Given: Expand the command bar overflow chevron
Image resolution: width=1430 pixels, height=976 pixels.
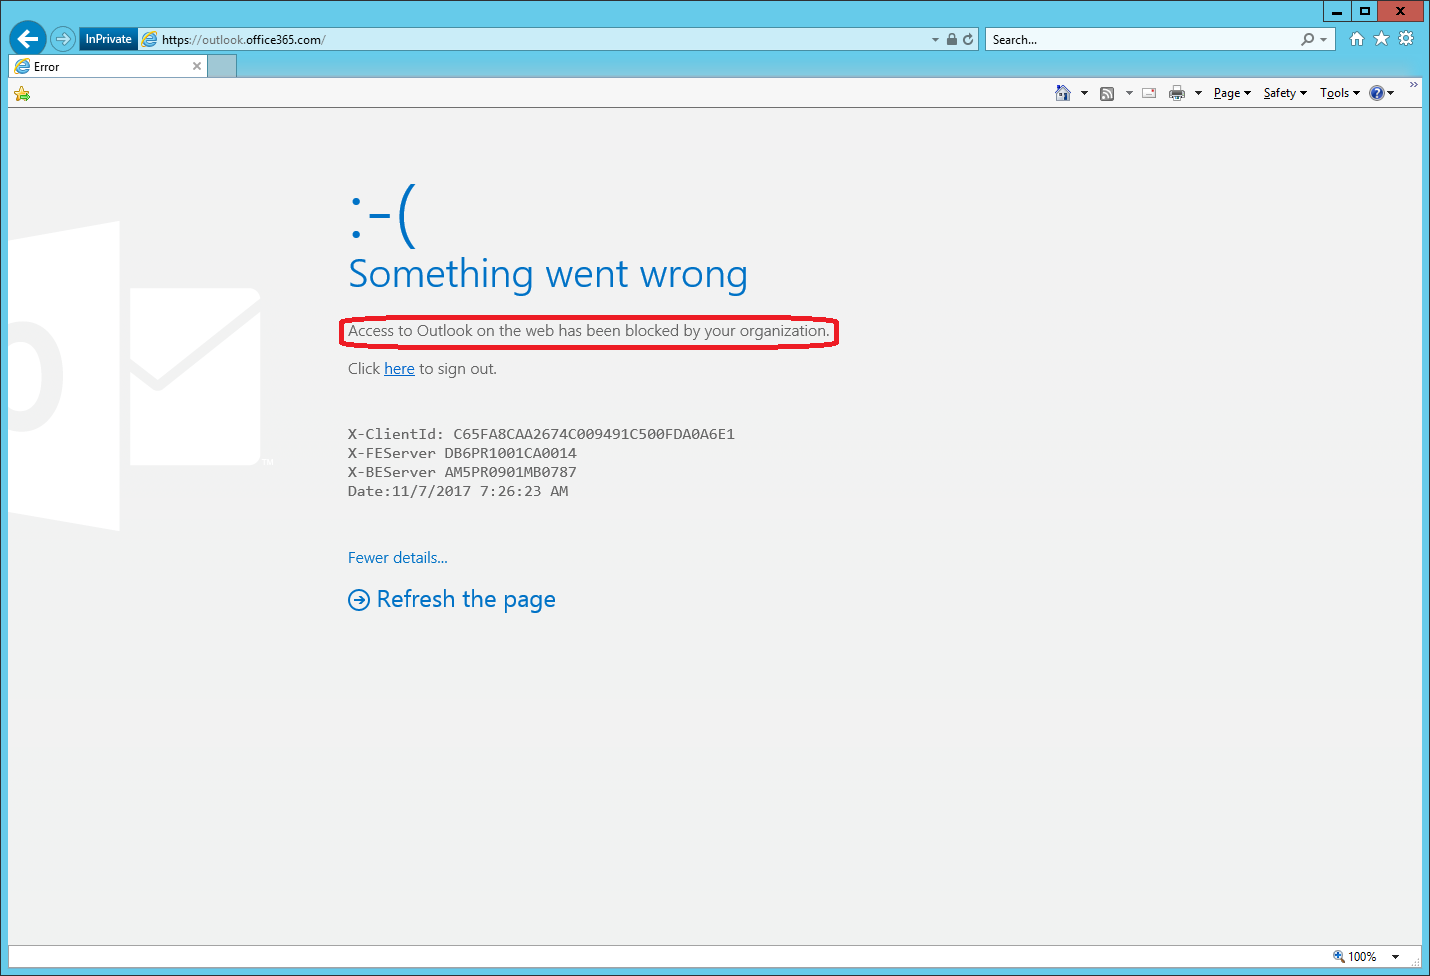Looking at the screenshot, I should pyautogui.click(x=1413, y=85).
